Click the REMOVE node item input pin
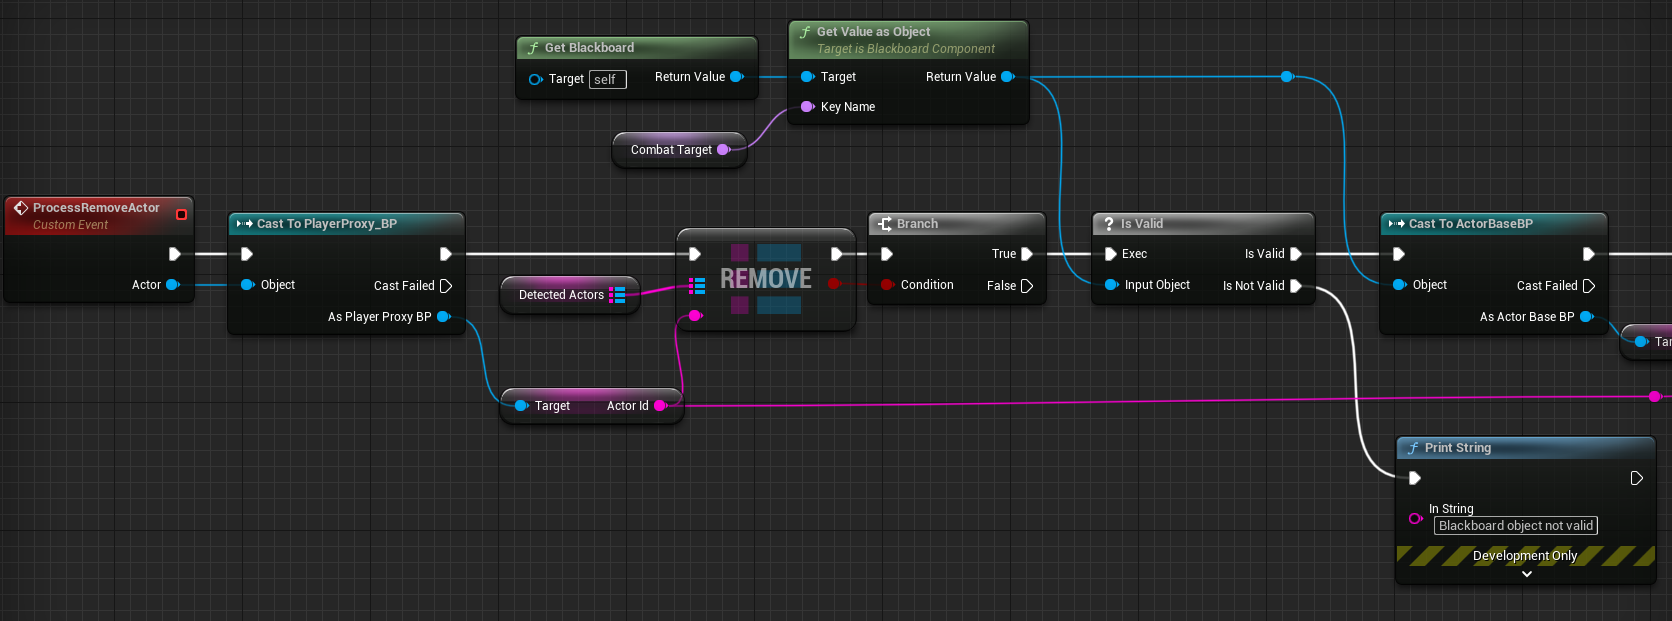 click(695, 316)
